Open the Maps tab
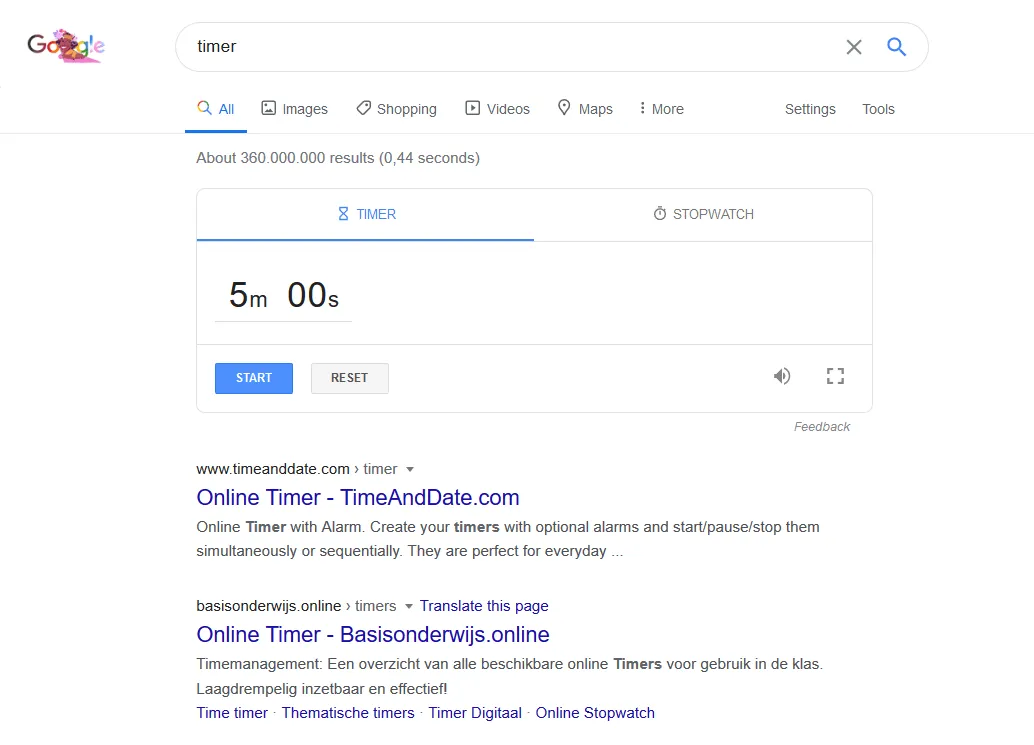 tap(585, 109)
